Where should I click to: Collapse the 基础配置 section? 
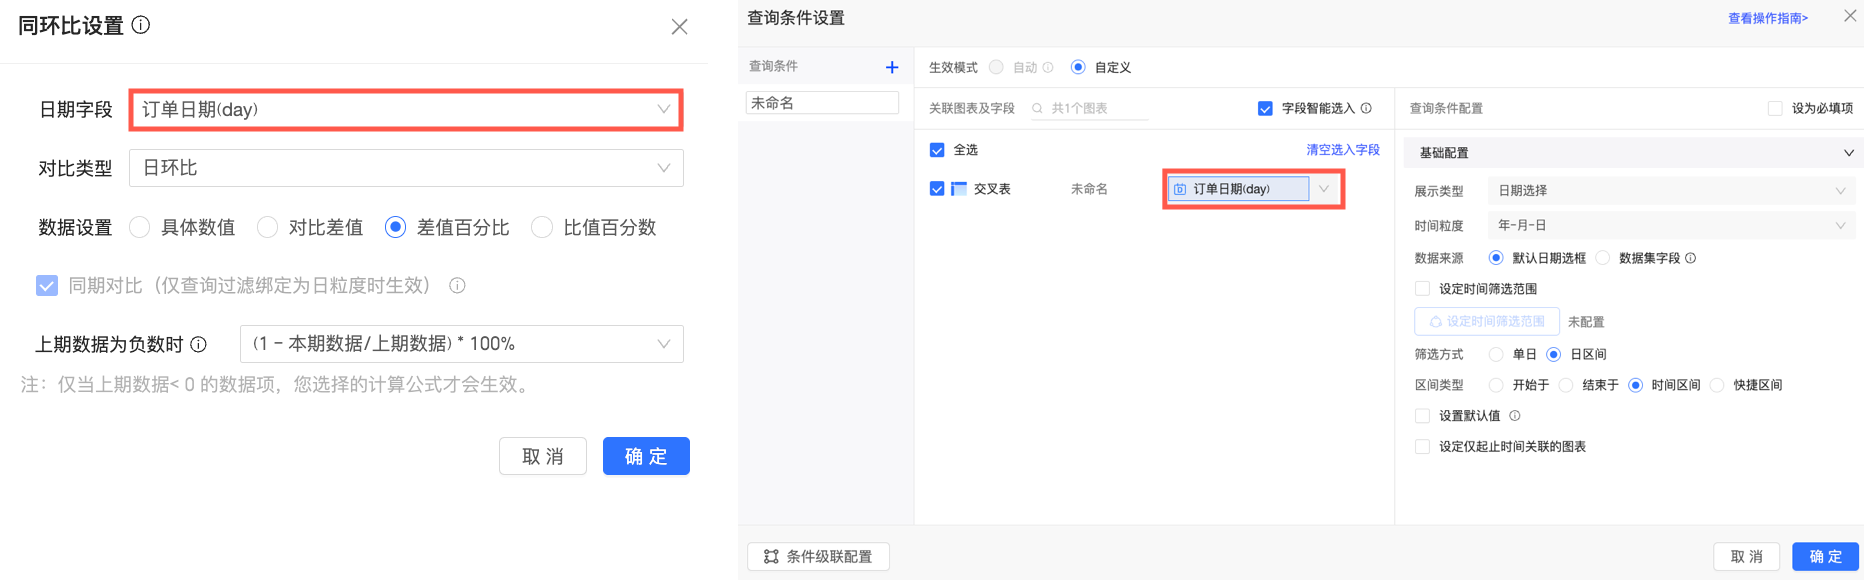coord(1848,153)
